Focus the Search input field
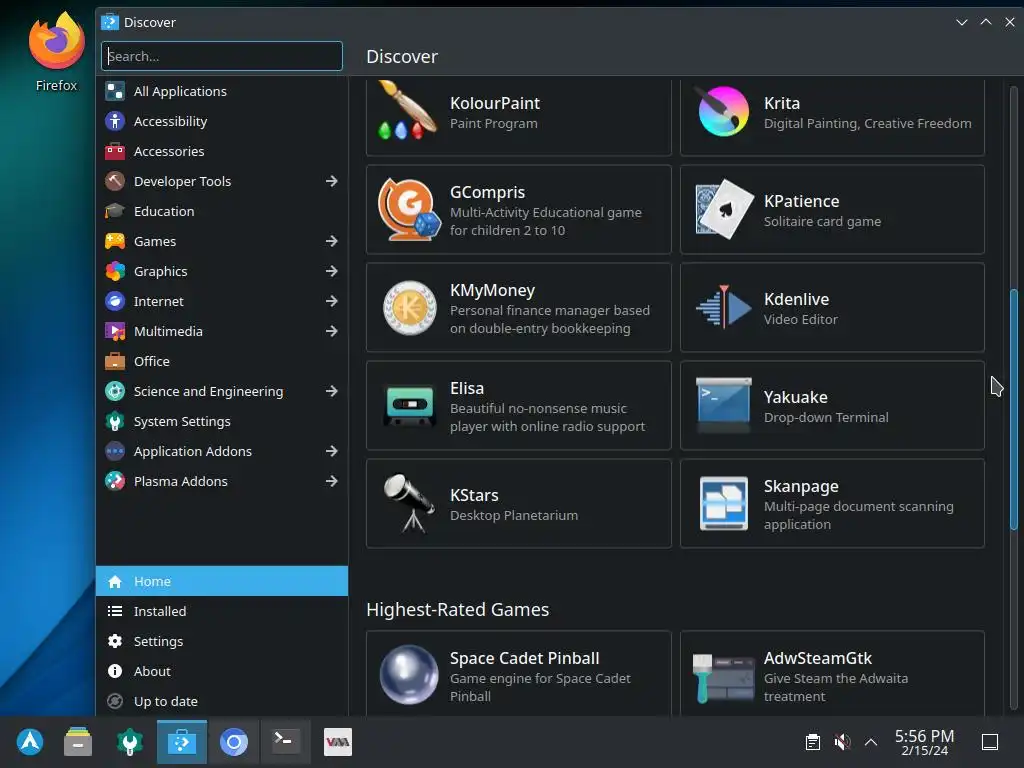The width and height of the screenshot is (1024, 768). (x=222, y=56)
